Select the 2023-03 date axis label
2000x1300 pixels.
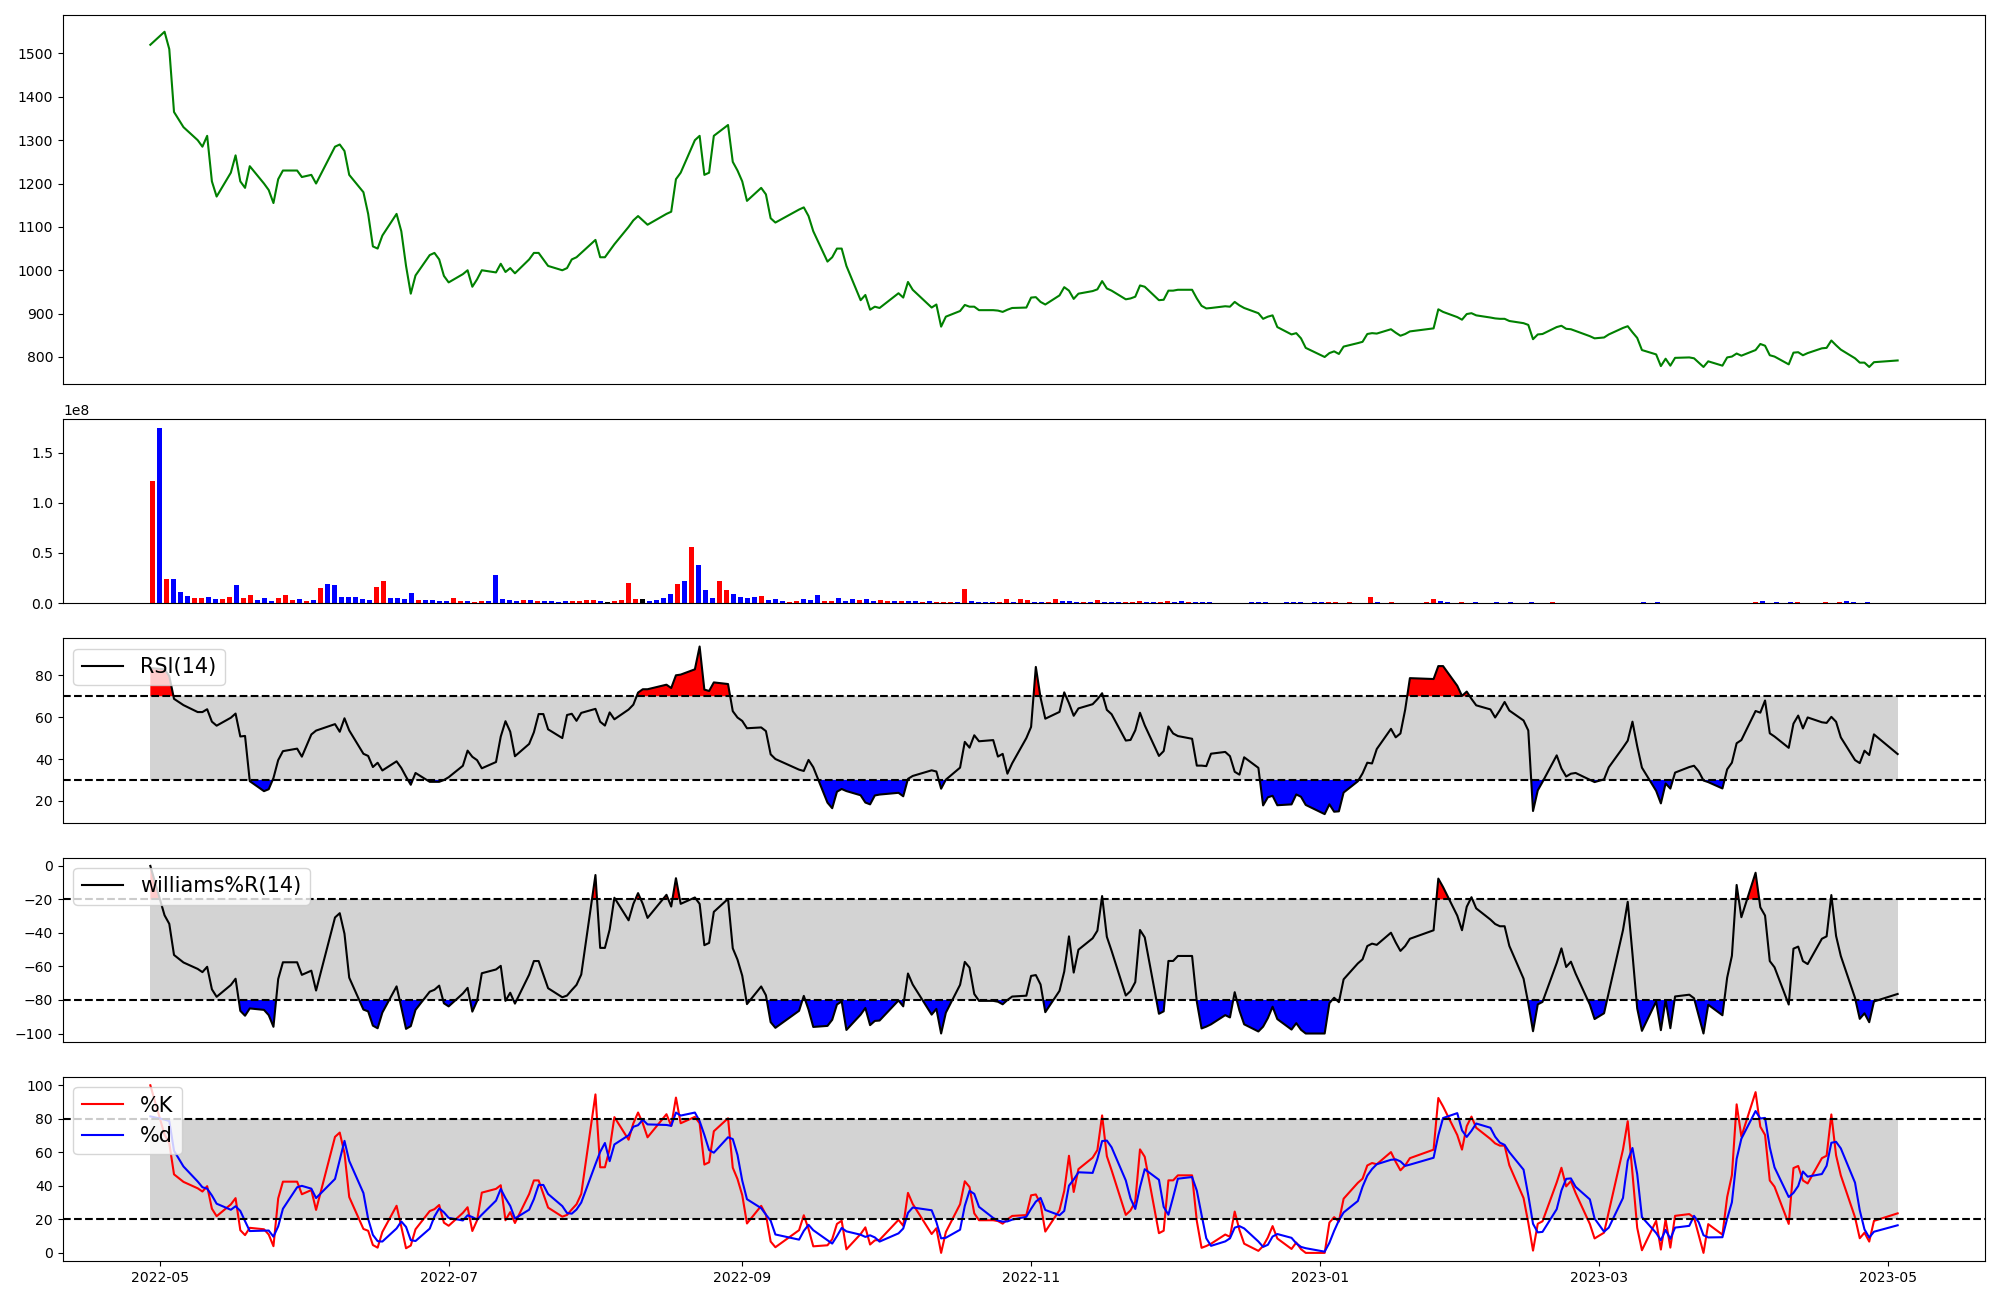pos(1599,1277)
